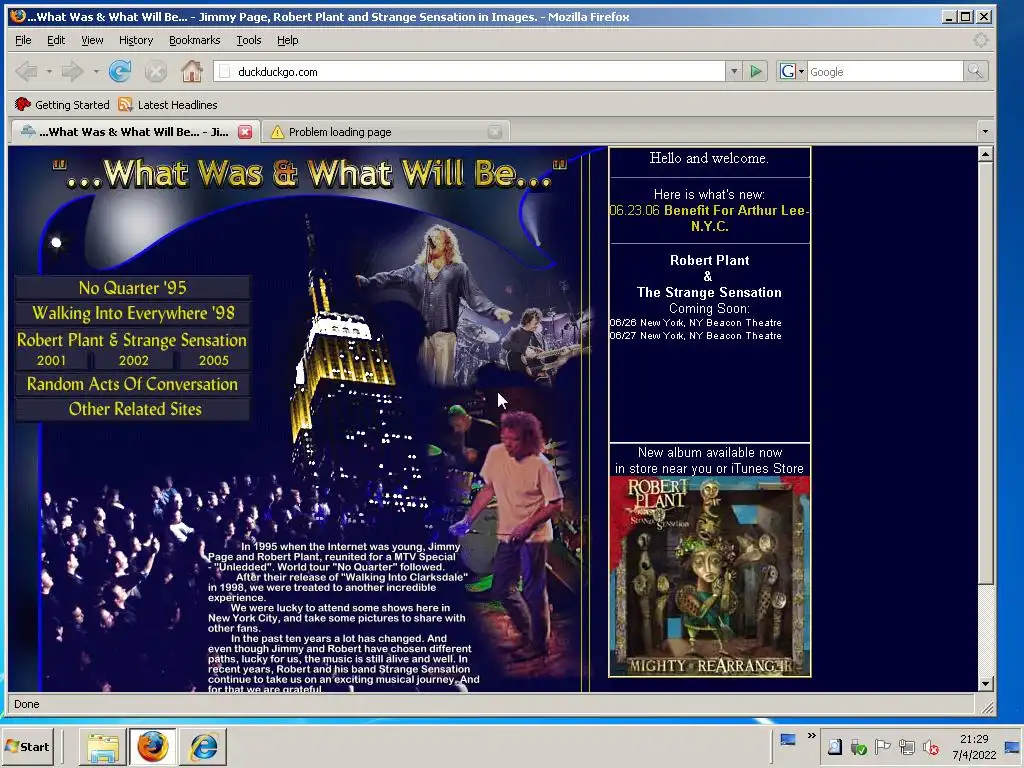This screenshot has width=1024, height=768.
Task: Click the 06/26 New York Beacon Theatre entry
Action: (x=696, y=323)
